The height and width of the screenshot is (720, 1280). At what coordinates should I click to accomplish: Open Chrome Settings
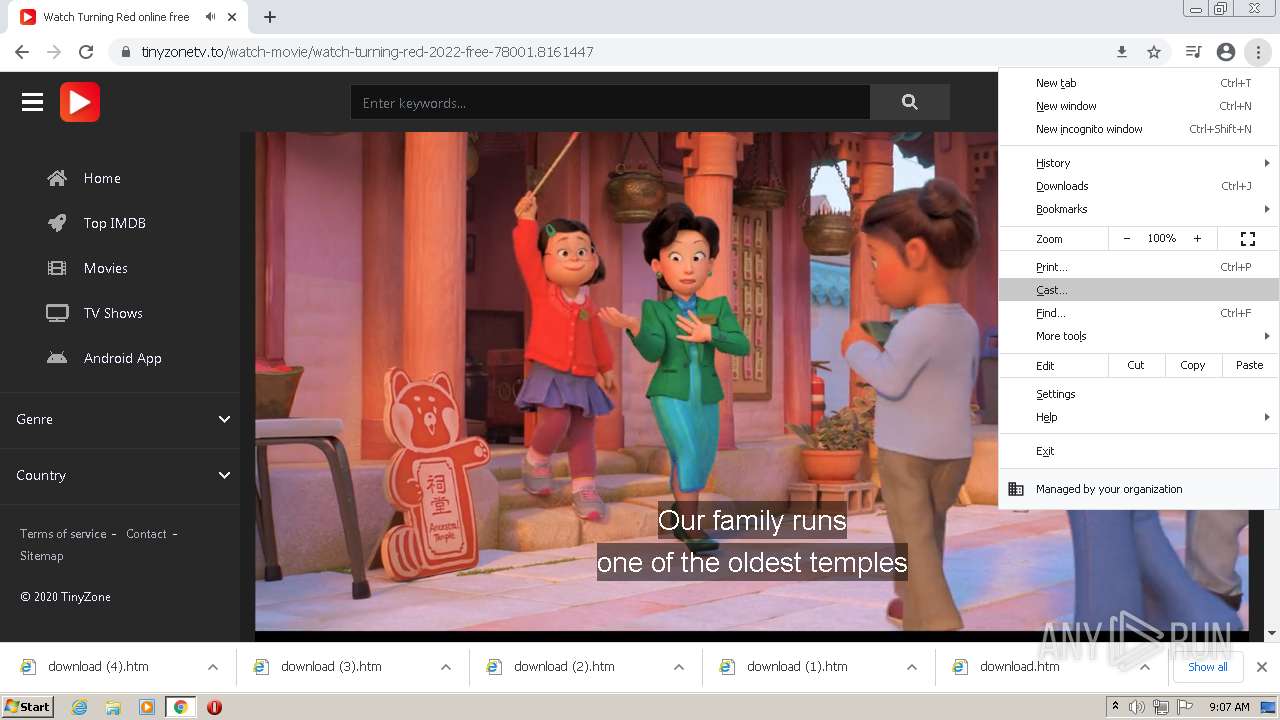coord(1139,394)
